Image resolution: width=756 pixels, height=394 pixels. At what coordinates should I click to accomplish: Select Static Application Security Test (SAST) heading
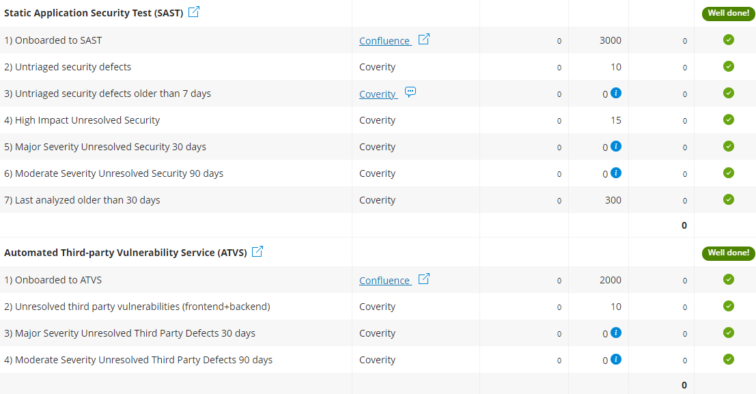tap(94, 13)
